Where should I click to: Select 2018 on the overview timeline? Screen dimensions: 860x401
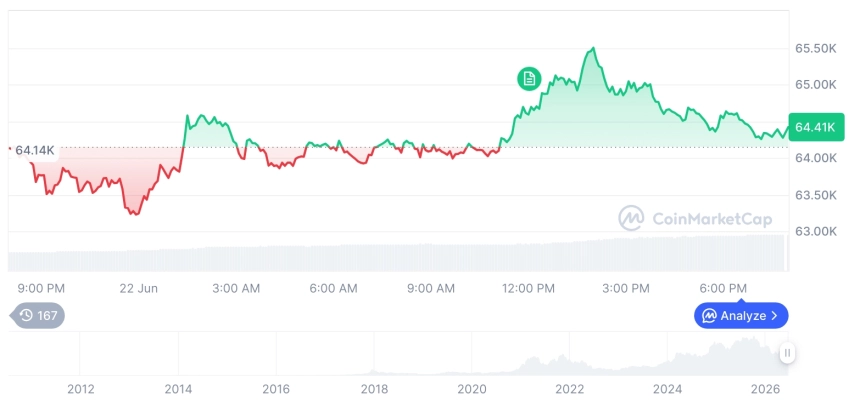[374, 389]
